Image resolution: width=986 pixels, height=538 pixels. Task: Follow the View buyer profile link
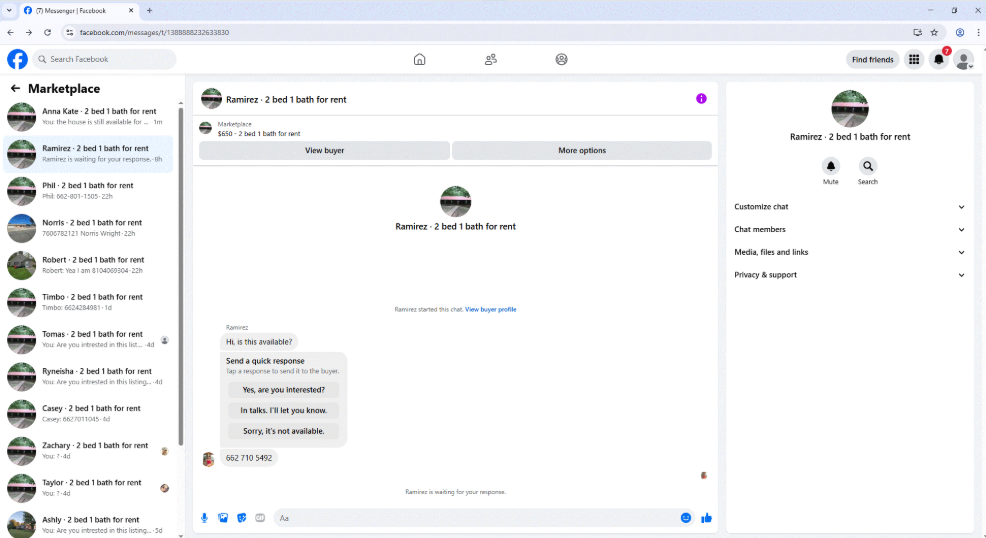click(490, 309)
